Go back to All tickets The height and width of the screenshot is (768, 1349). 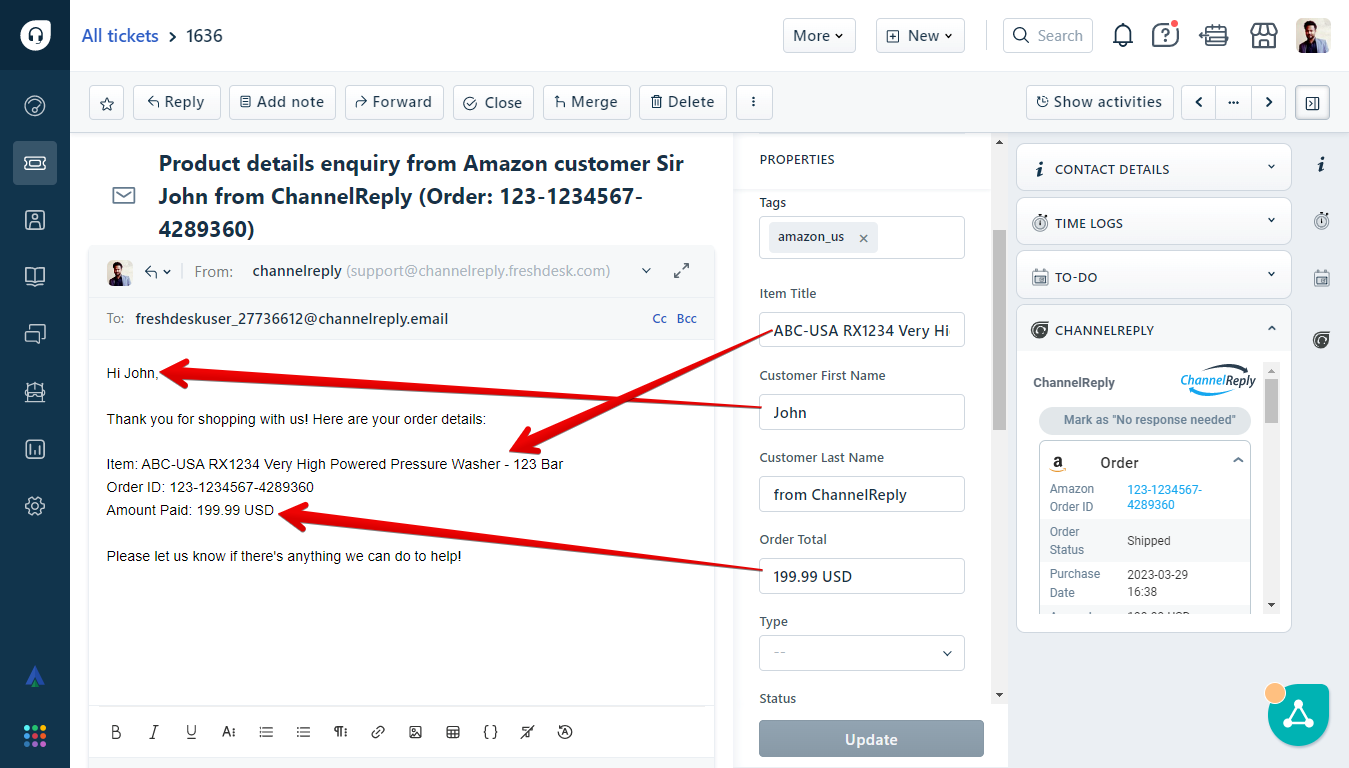coord(120,36)
